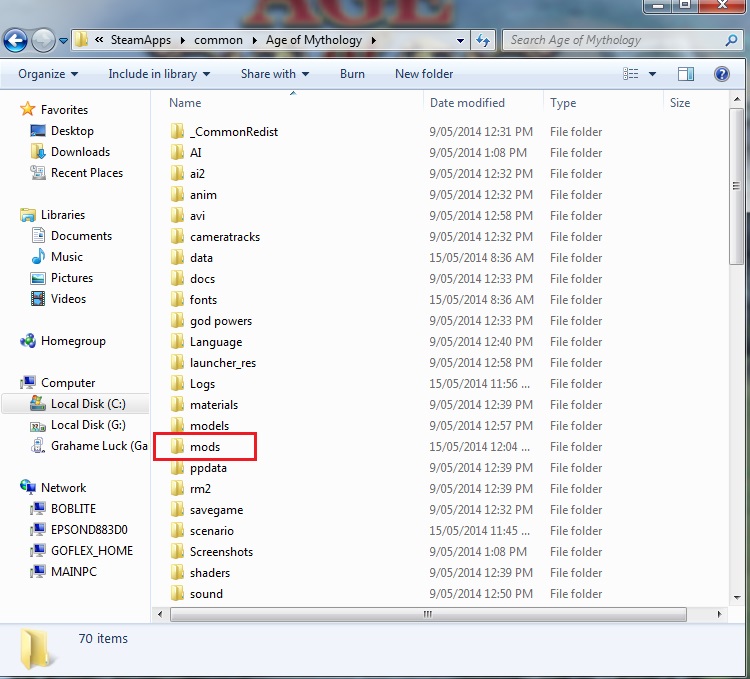This screenshot has width=750, height=679.
Task: Click the search magnifier icon
Action: click(x=731, y=40)
